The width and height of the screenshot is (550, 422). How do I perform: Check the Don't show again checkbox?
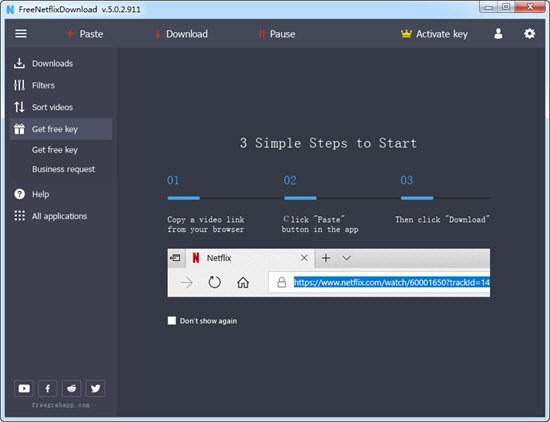(172, 321)
